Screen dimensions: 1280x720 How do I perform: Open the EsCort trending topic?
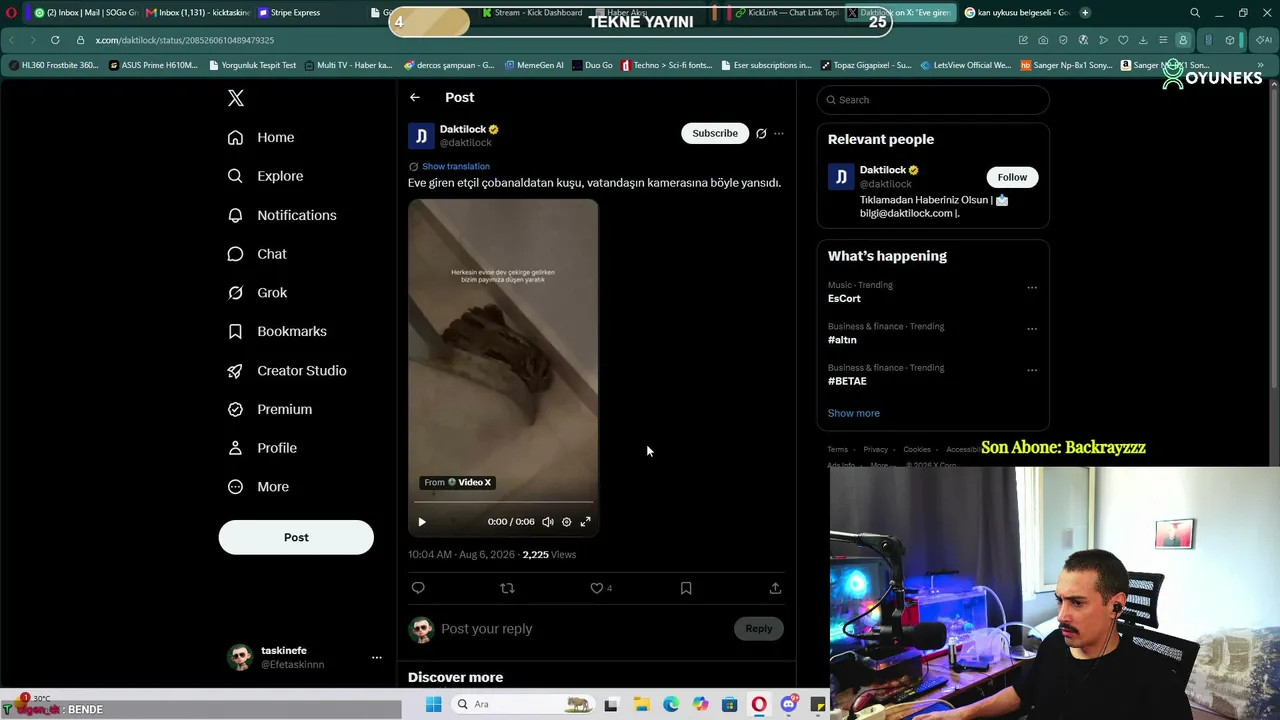[844, 299]
